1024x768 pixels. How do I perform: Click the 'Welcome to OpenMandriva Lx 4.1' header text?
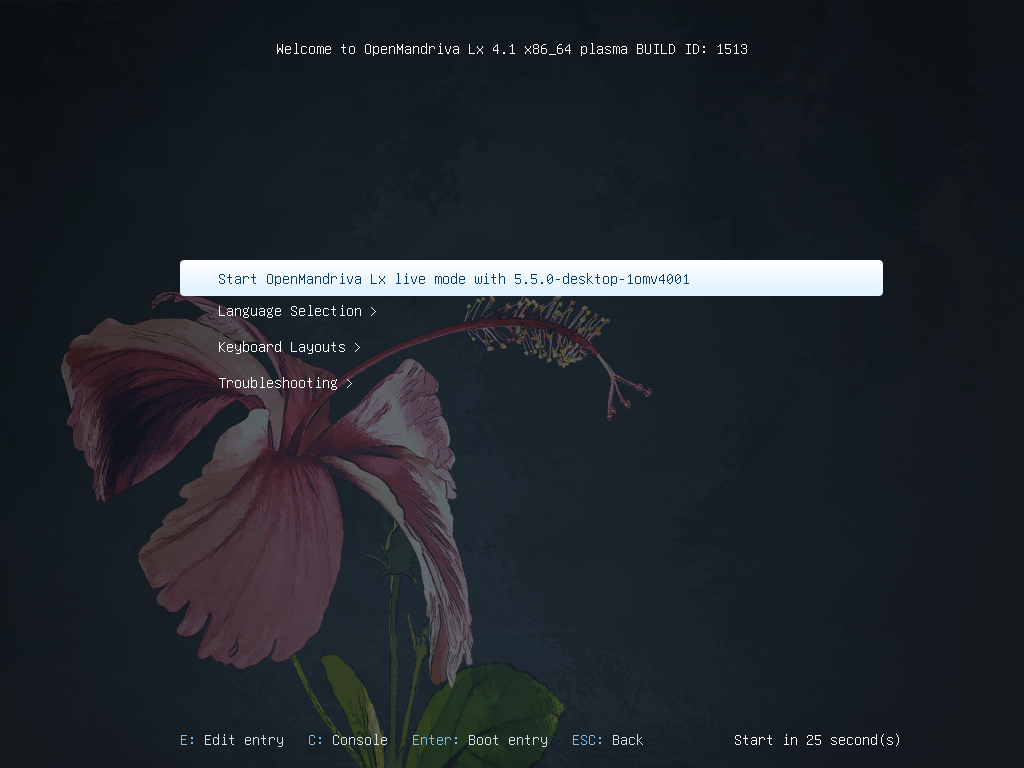512,49
